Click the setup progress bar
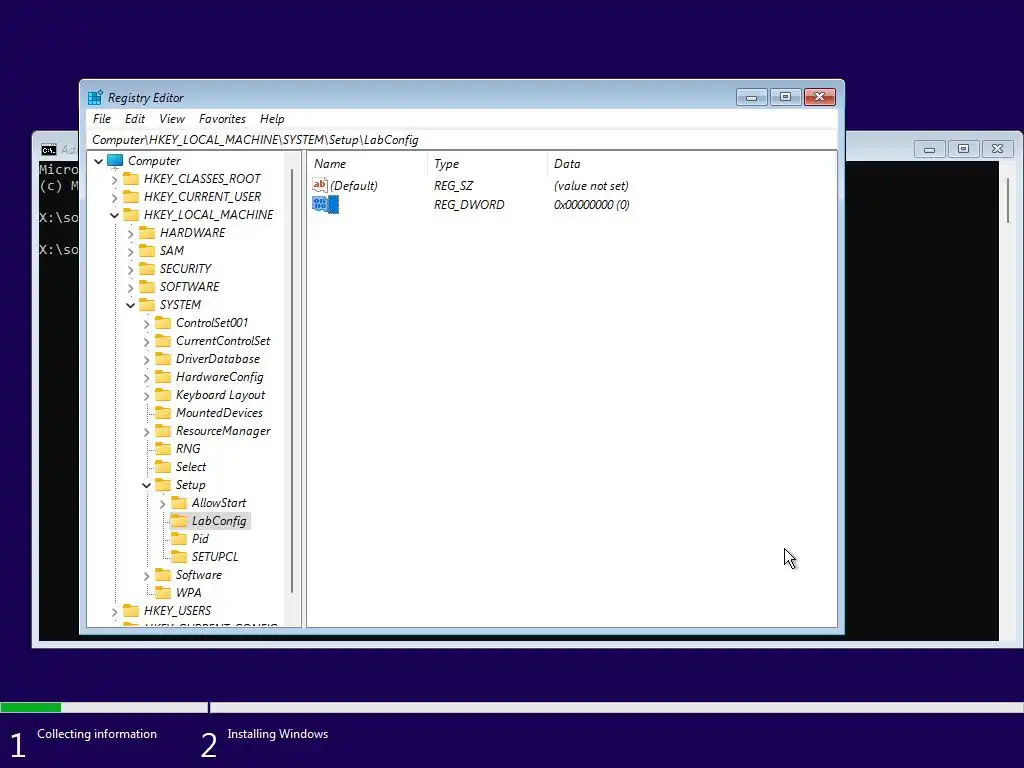The image size is (1024, 768). click(x=512, y=707)
